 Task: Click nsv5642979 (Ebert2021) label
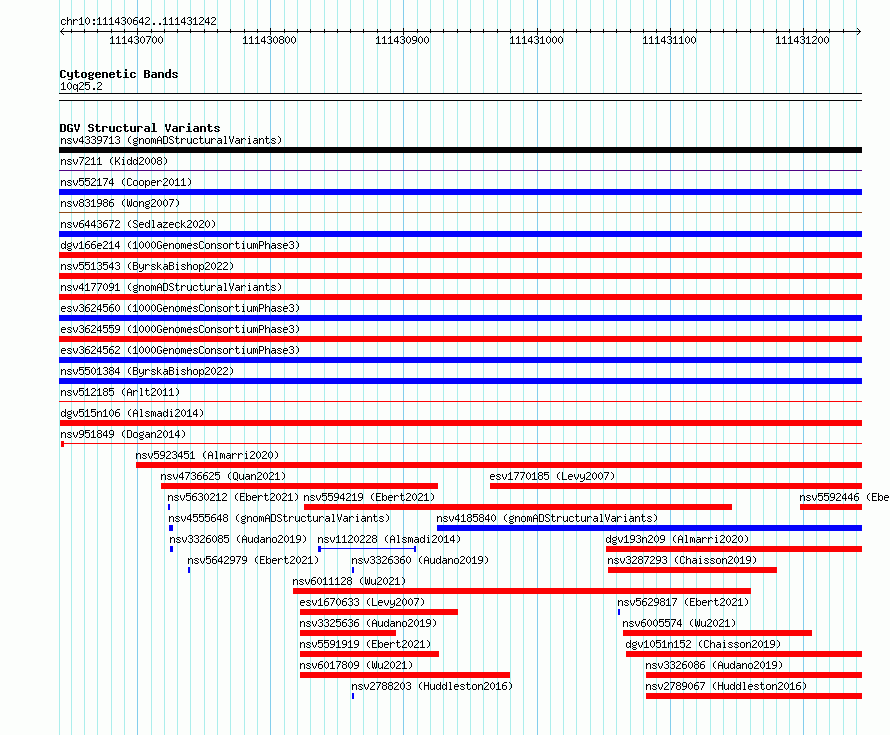tap(253, 560)
